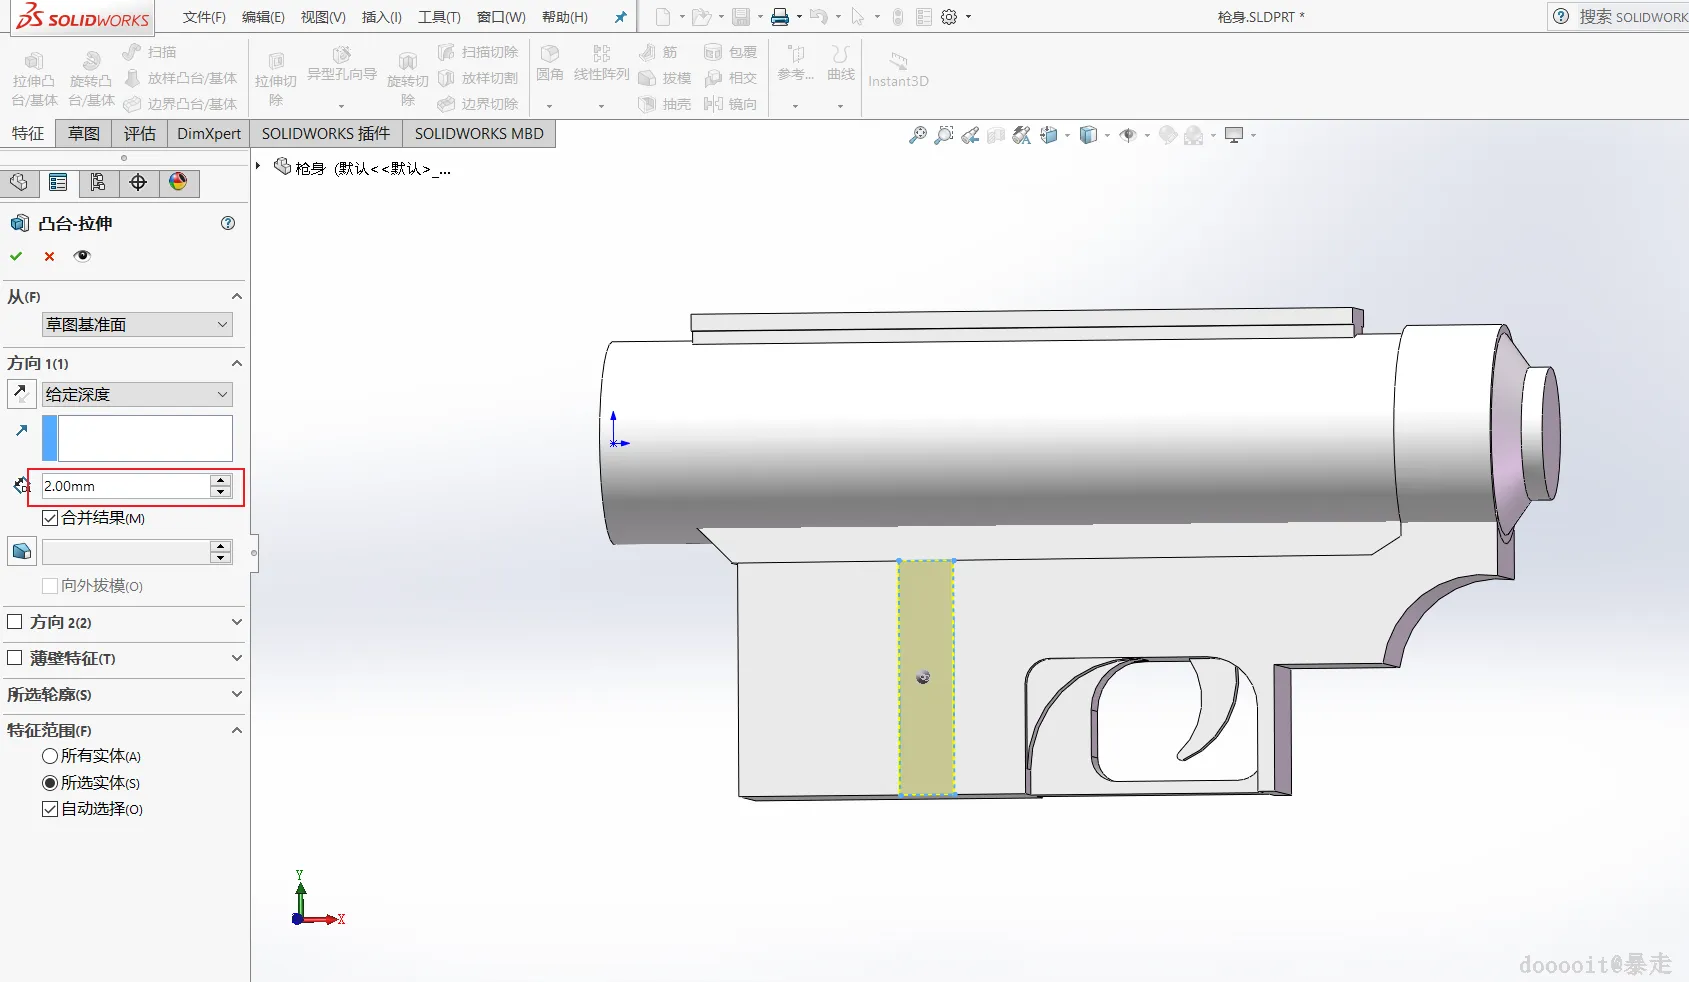Open the PropertyManager tab icon
Screen dimensions: 1689x982
tap(58, 182)
